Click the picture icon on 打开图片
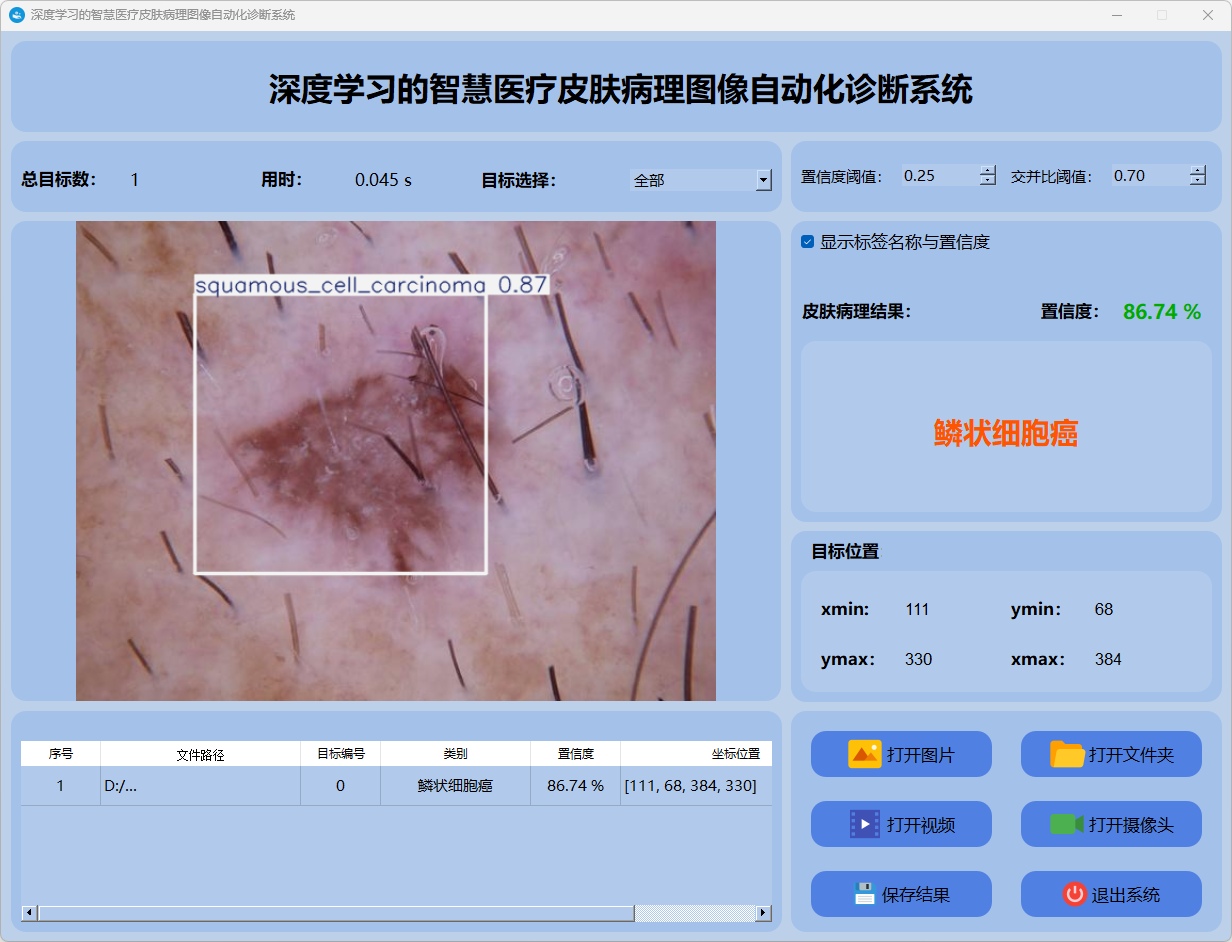The width and height of the screenshot is (1232, 942). (x=864, y=754)
